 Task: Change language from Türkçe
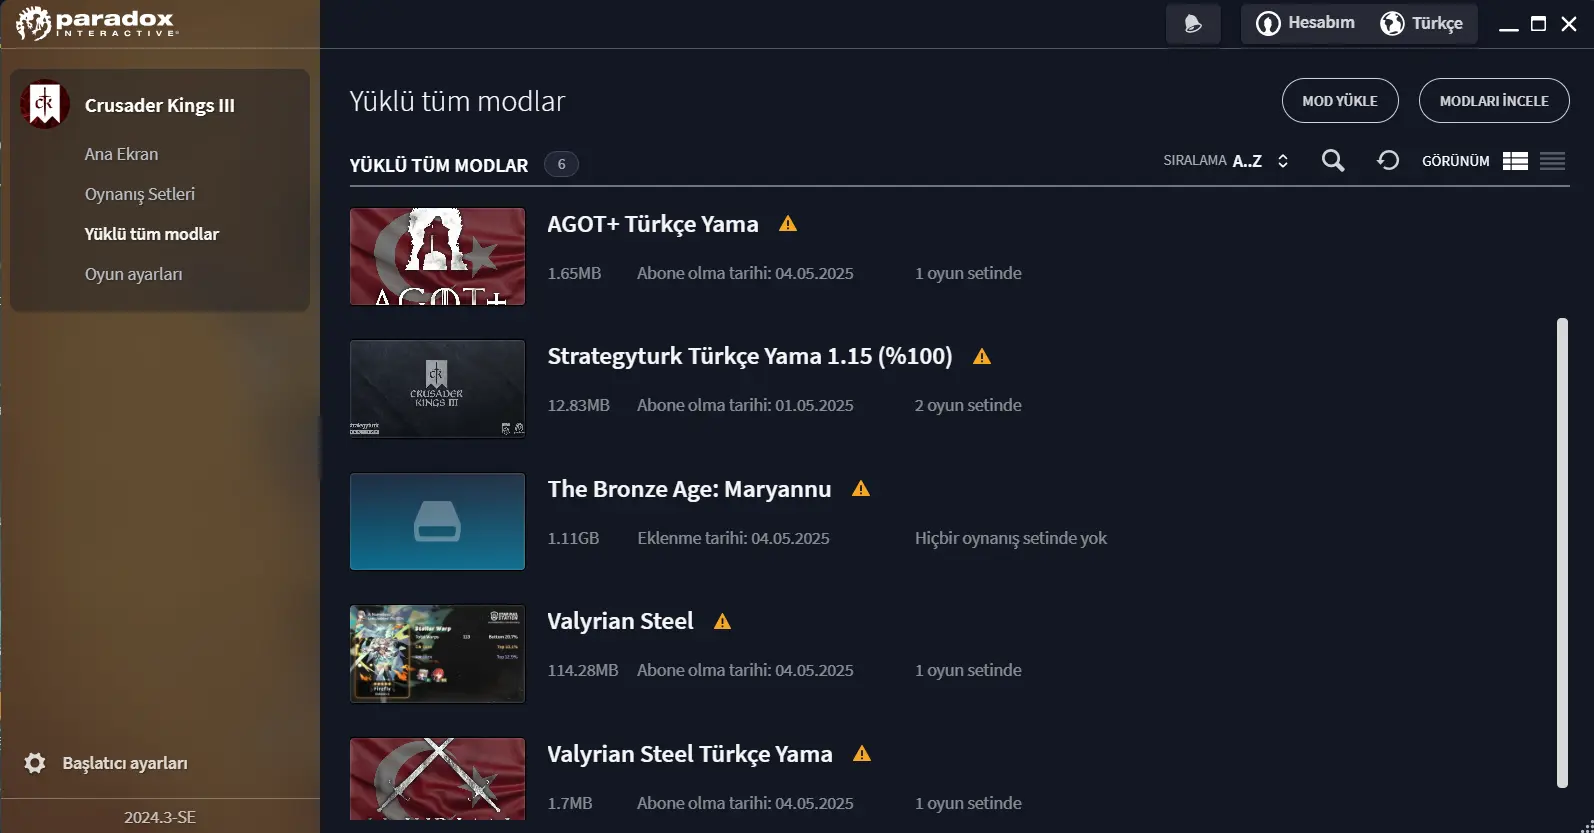[1421, 23]
